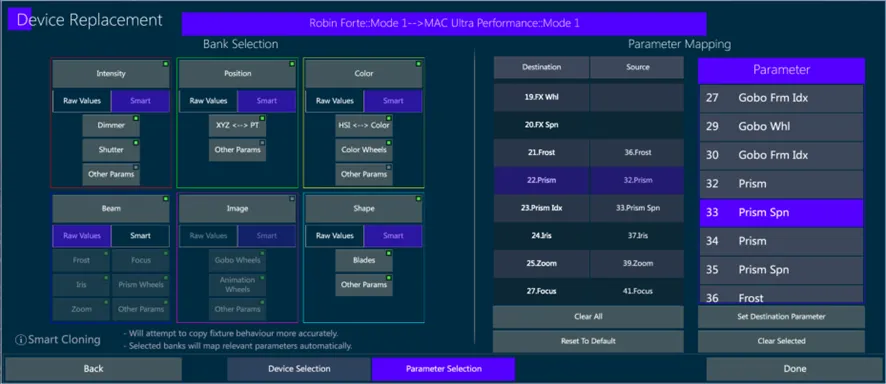Set Position bank to Smart
The height and width of the screenshot is (384, 886).
(x=267, y=101)
